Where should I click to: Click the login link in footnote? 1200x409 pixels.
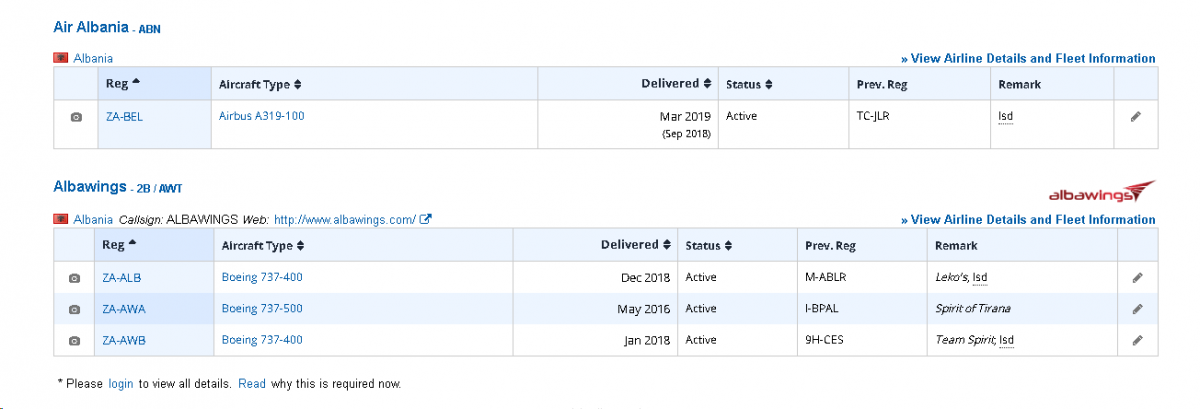pos(121,384)
